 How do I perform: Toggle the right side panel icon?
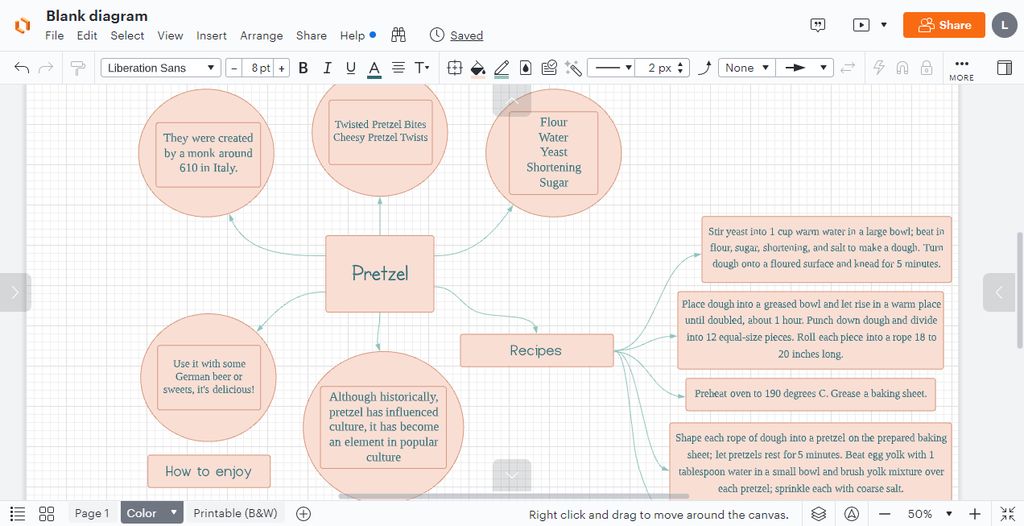tap(1004, 68)
